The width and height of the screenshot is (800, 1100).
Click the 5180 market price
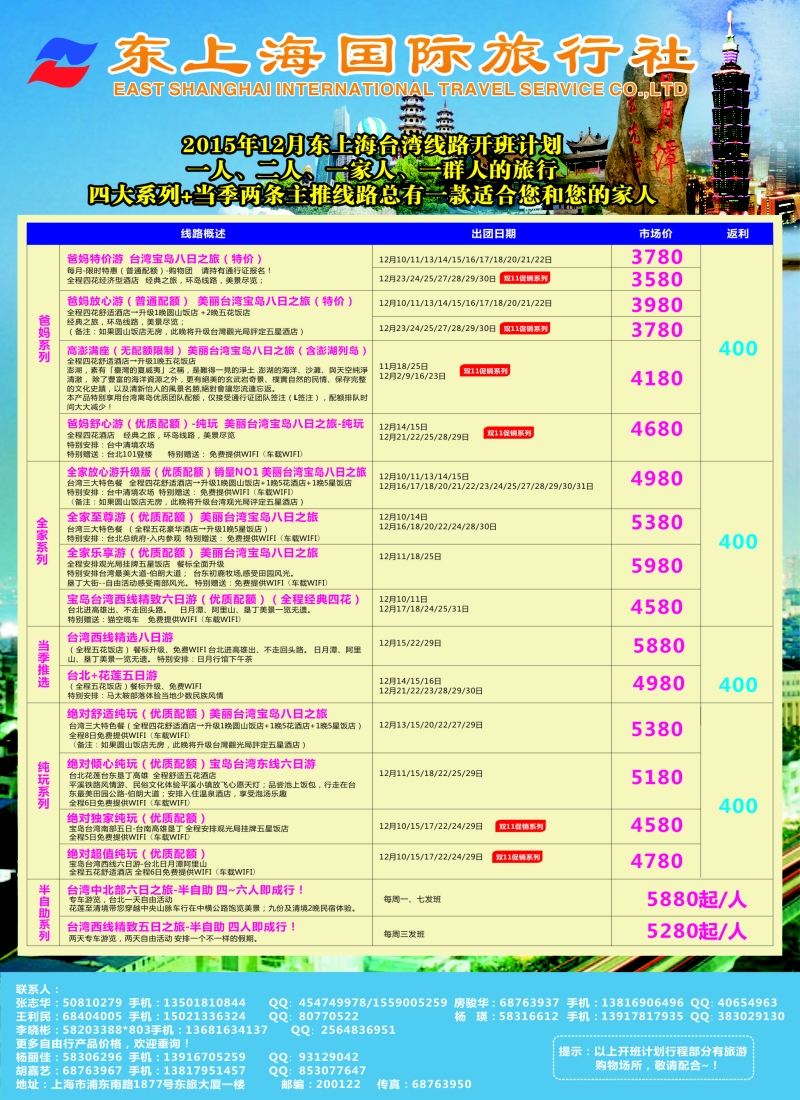tap(657, 777)
